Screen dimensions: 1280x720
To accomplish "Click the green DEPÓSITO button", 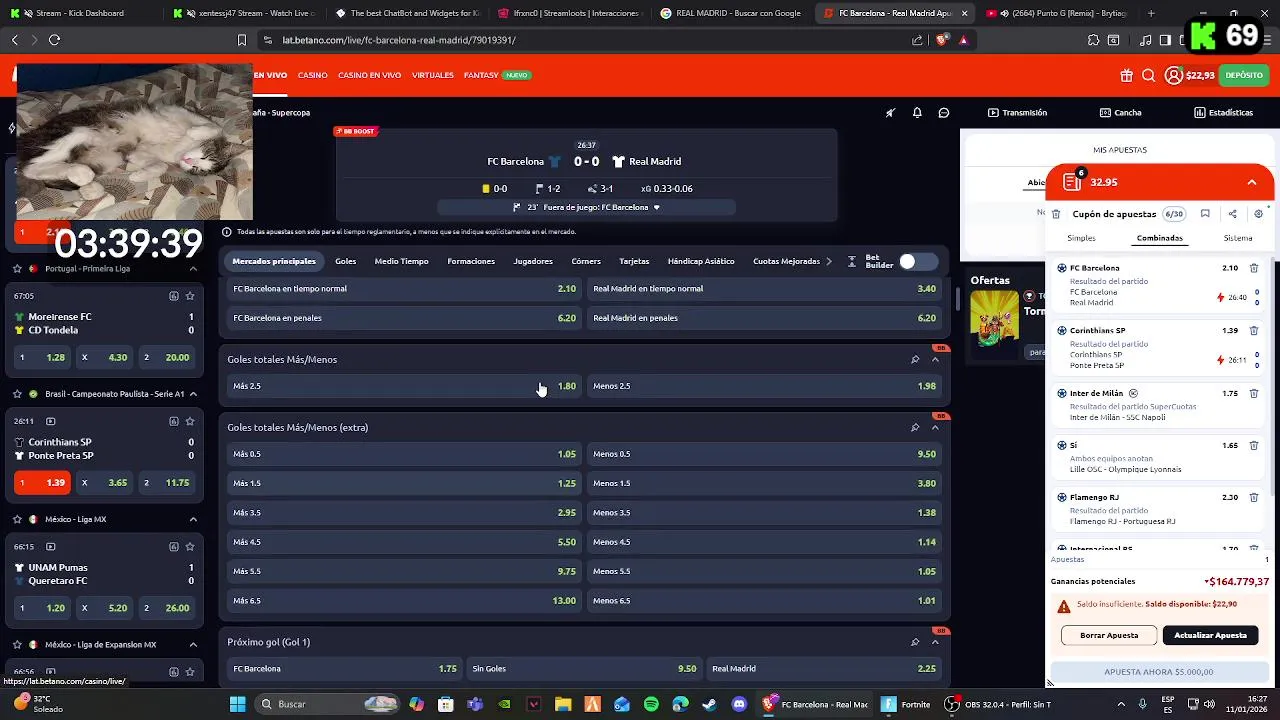I will point(1244,75).
